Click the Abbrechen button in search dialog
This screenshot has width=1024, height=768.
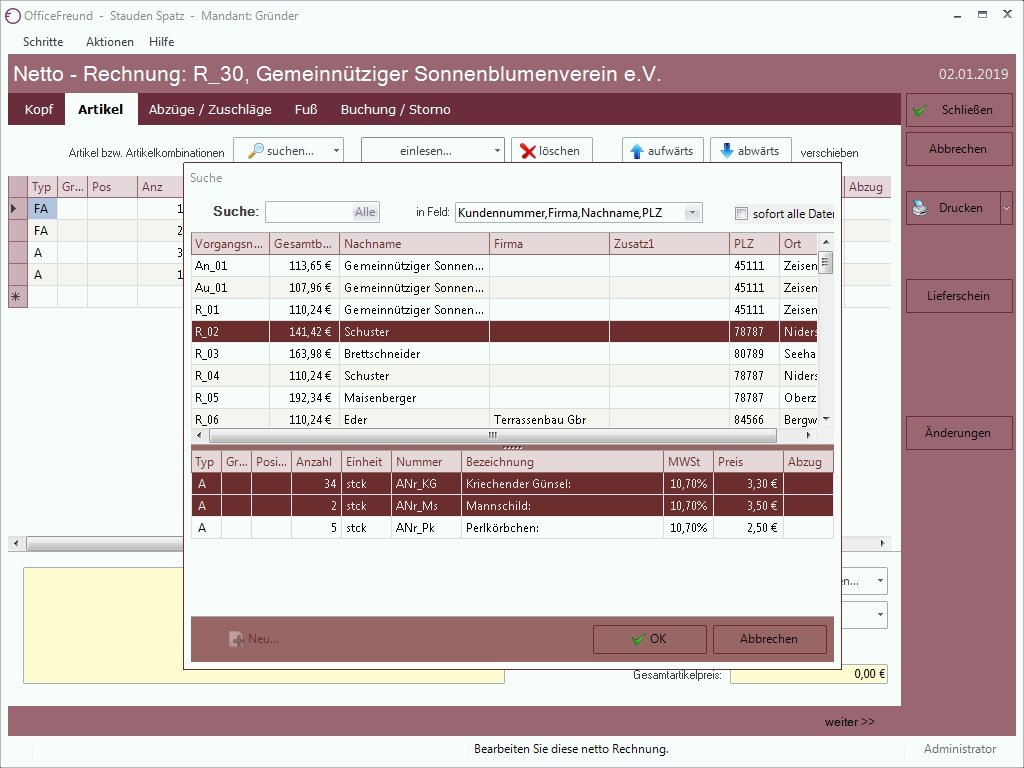pyautogui.click(x=769, y=639)
